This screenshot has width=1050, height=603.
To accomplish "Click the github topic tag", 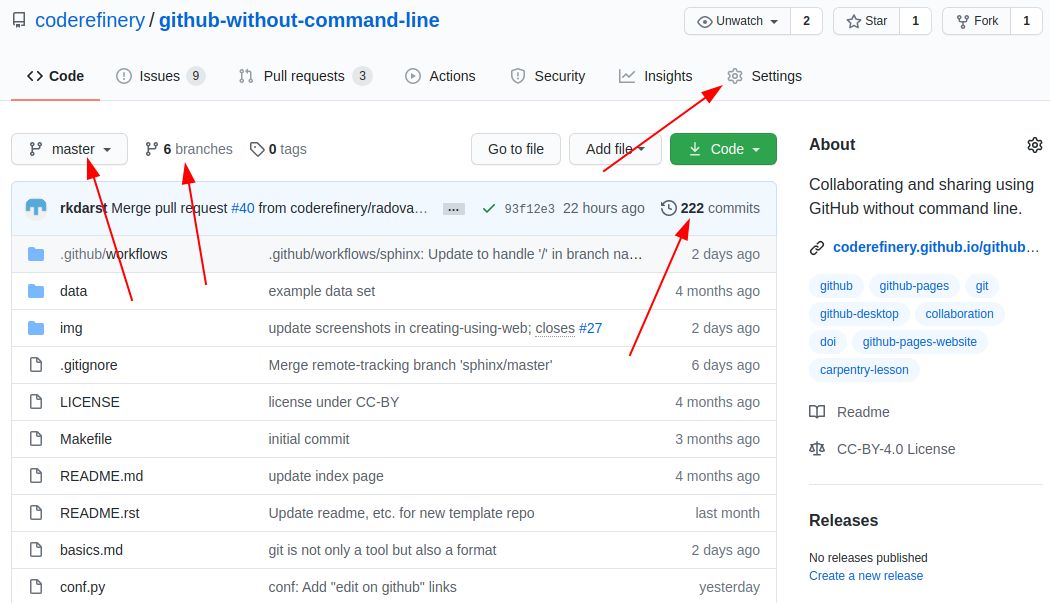I will coord(836,286).
